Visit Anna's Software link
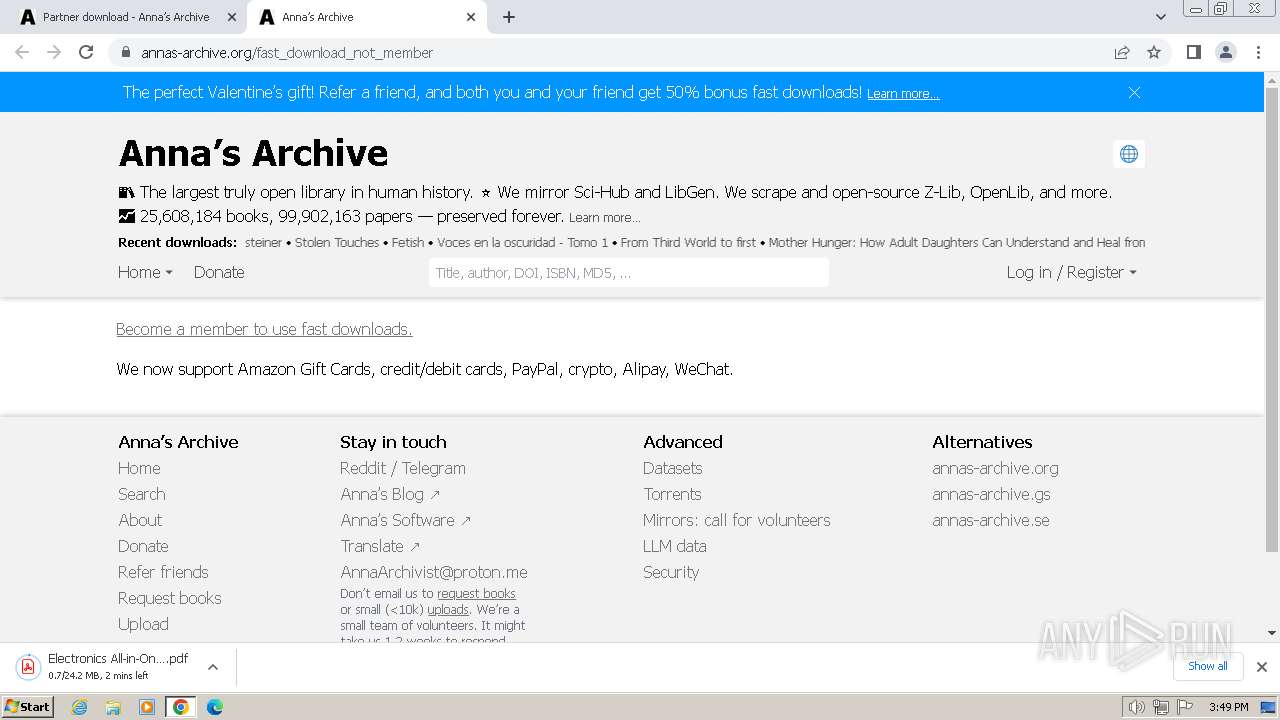 (x=405, y=520)
